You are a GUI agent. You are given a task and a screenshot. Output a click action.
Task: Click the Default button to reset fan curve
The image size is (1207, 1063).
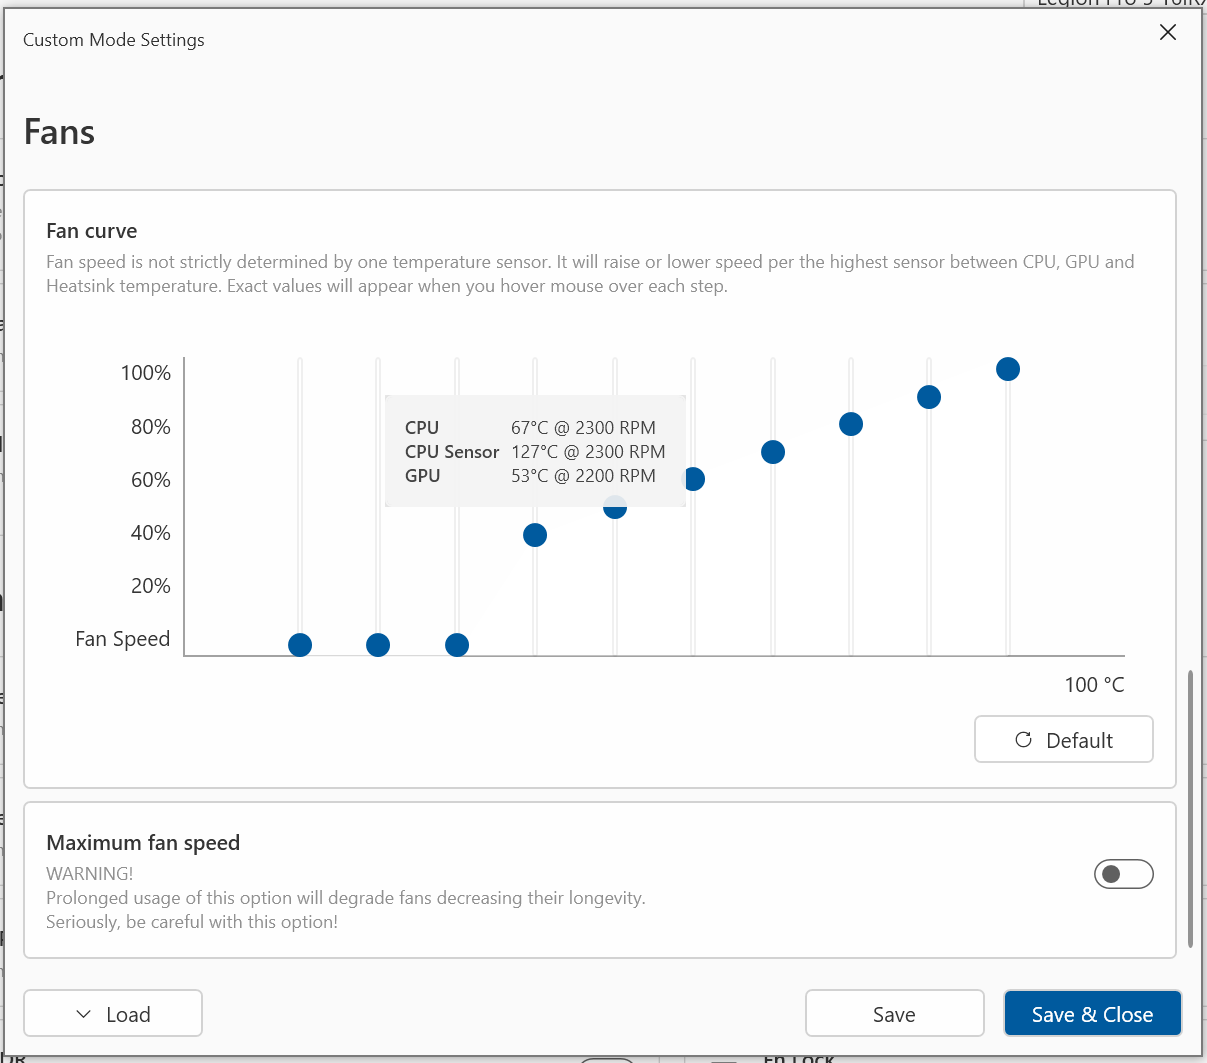pos(1064,740)
